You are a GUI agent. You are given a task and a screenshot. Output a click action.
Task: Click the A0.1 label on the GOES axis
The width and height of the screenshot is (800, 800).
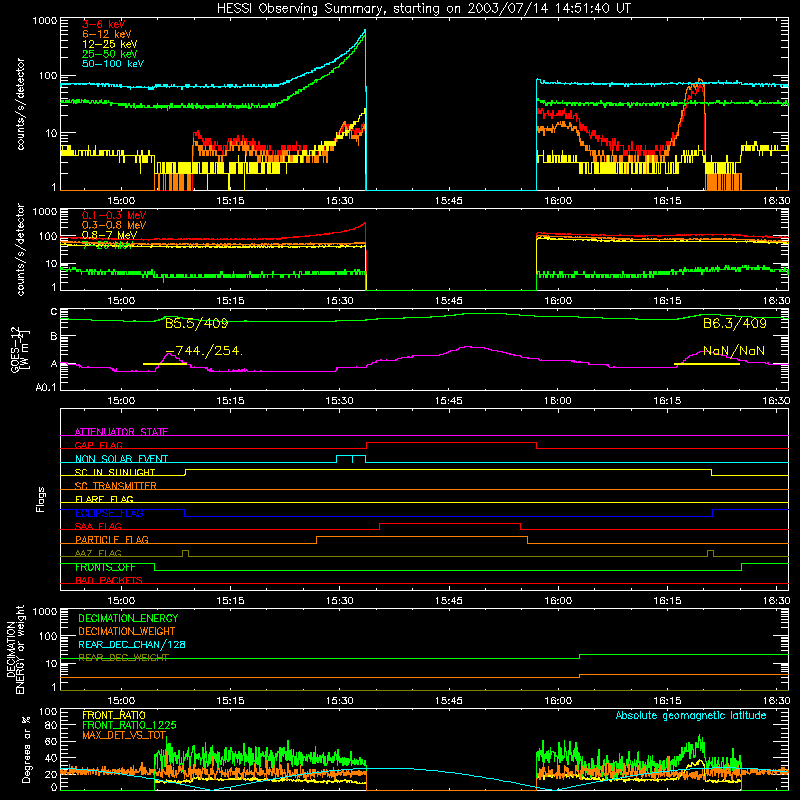pyautogui.click(x=46, y=388)
